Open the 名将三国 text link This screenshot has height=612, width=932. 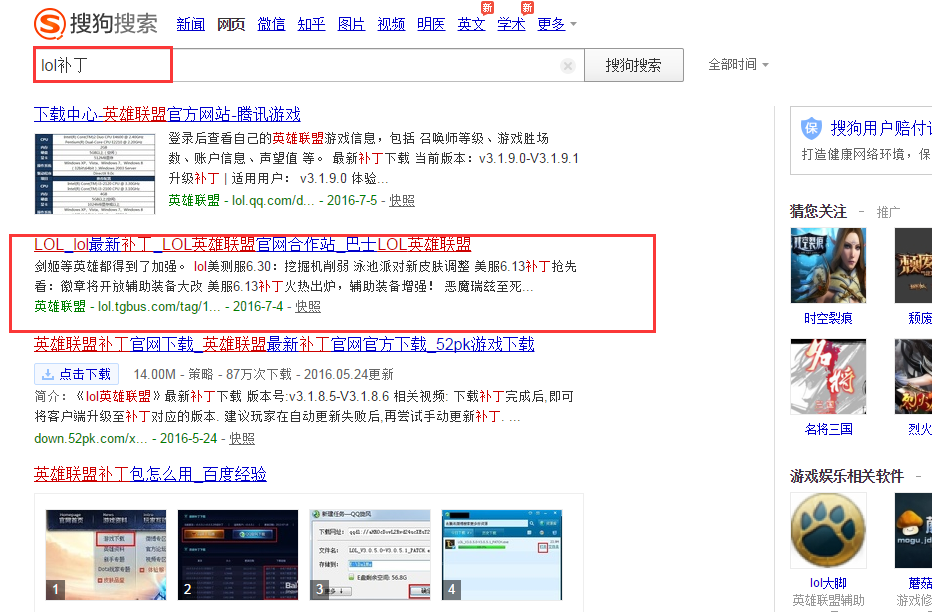click(828, 429)
